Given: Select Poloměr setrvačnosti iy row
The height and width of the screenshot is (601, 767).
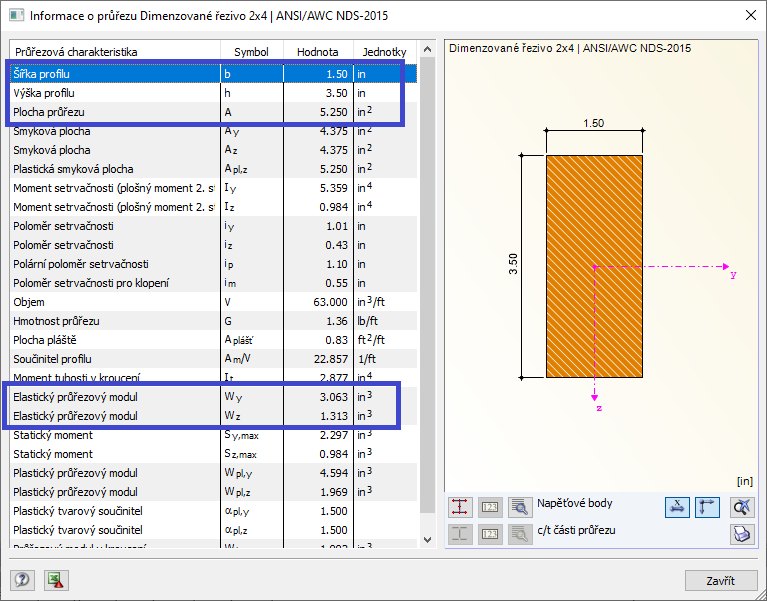Looking at the screenshot, I should tap(213, 226).
